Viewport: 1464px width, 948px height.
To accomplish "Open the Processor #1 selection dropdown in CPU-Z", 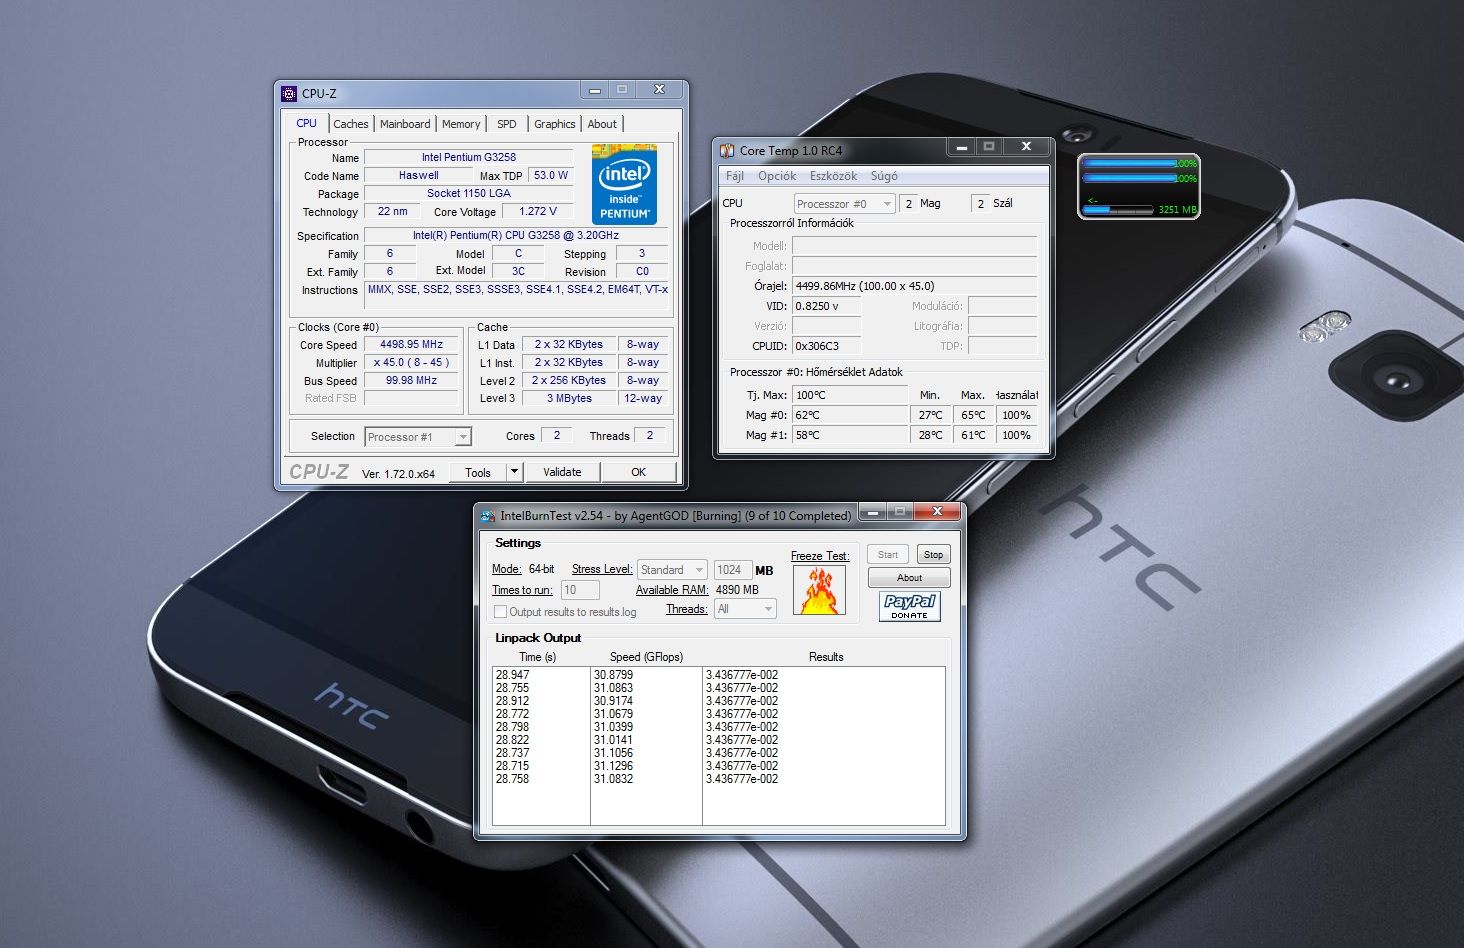I will pos(418,437).
